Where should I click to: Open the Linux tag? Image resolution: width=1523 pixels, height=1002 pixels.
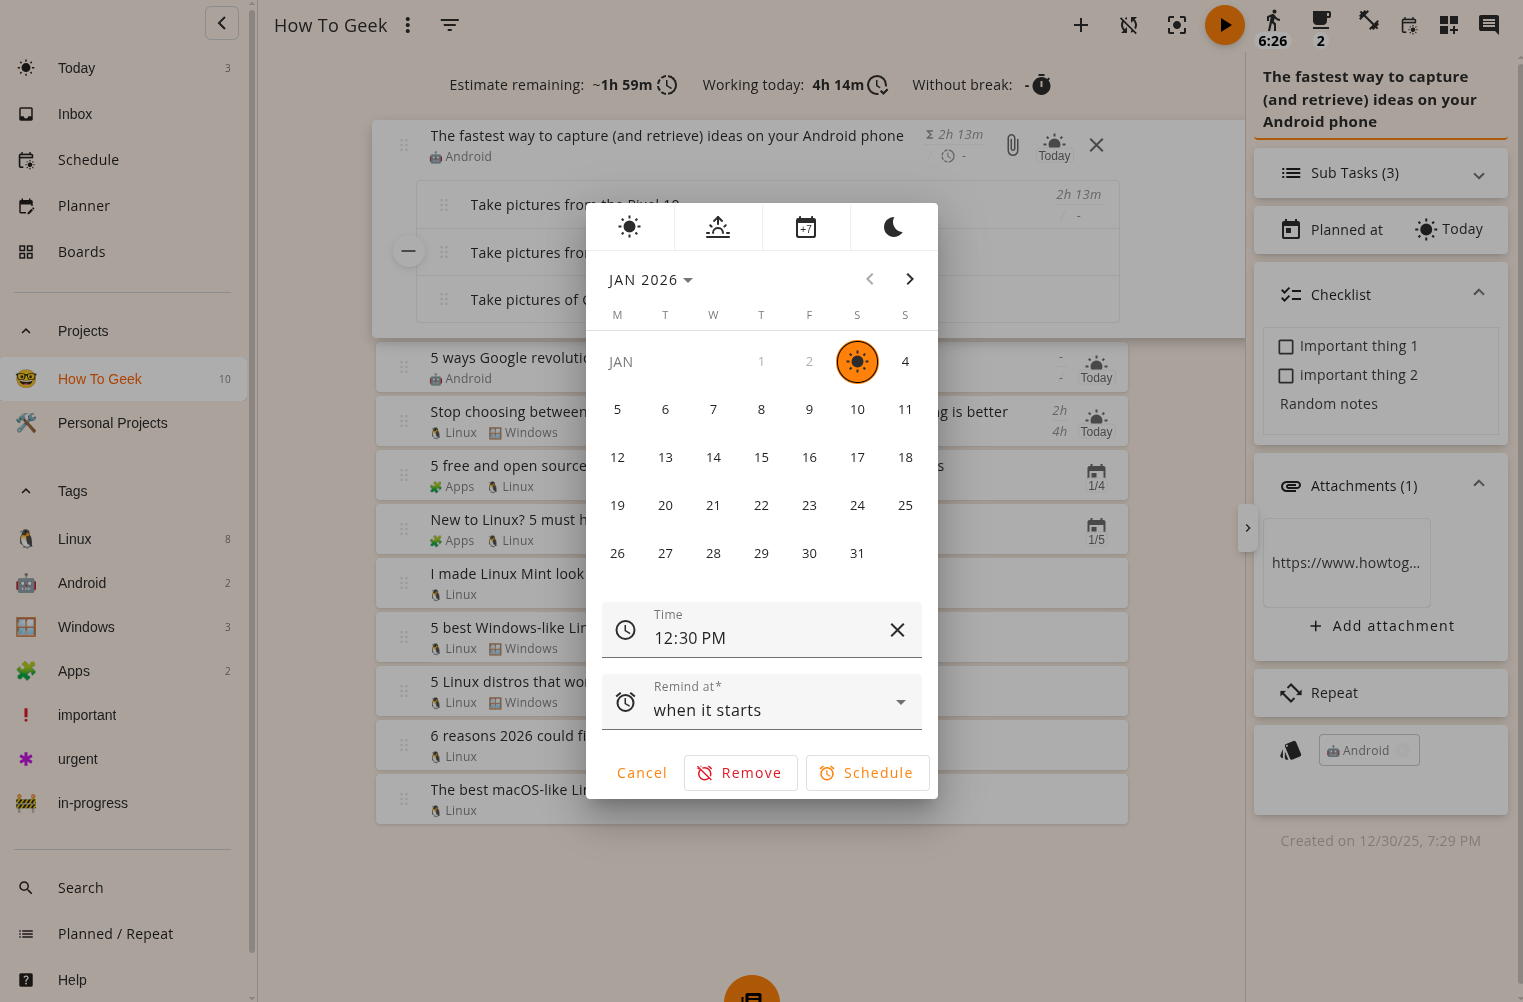tap(124, 539)
